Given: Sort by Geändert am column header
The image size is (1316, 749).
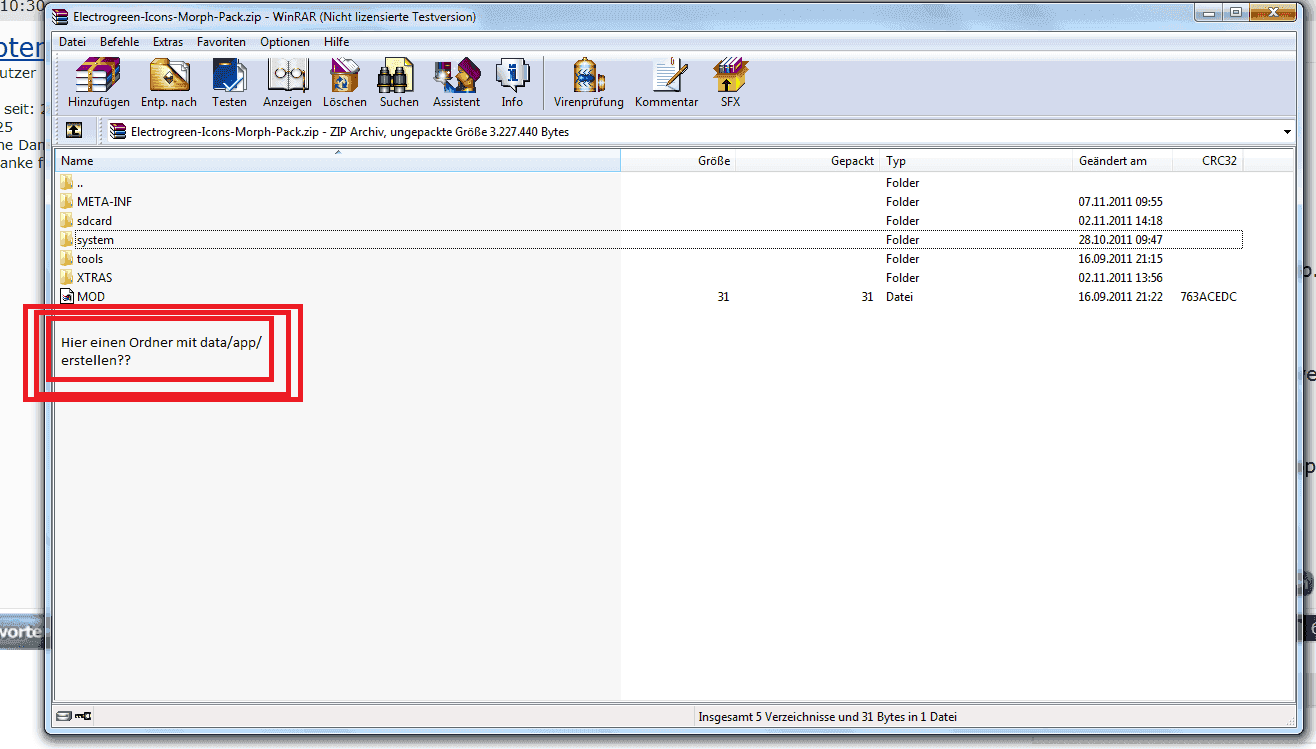Looking at the screenshot, I should click(1121, 161).
